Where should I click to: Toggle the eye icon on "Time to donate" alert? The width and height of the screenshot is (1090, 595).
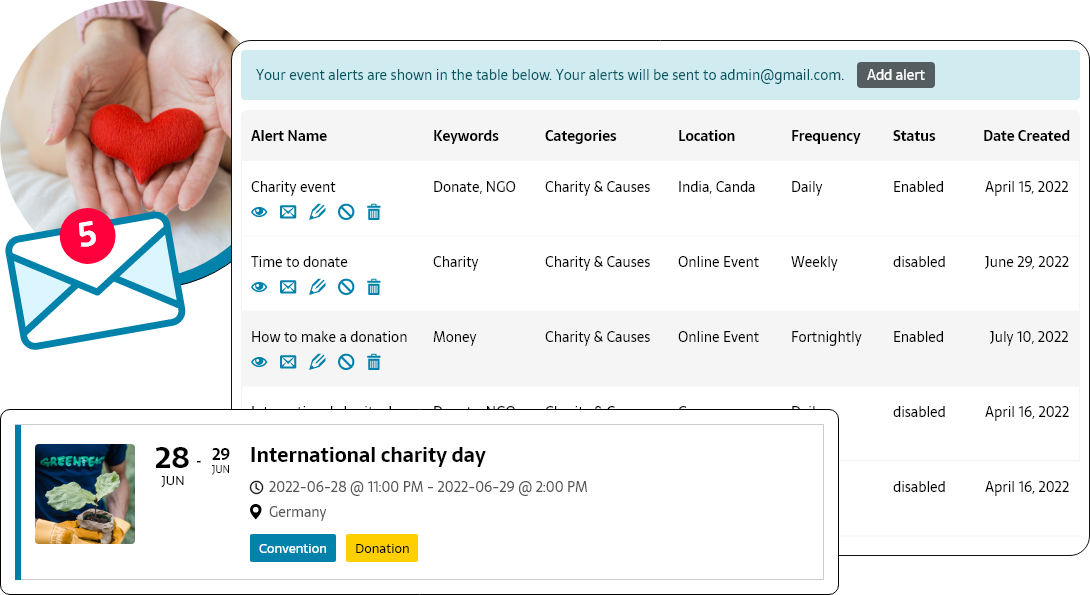(x=259, y=287)
